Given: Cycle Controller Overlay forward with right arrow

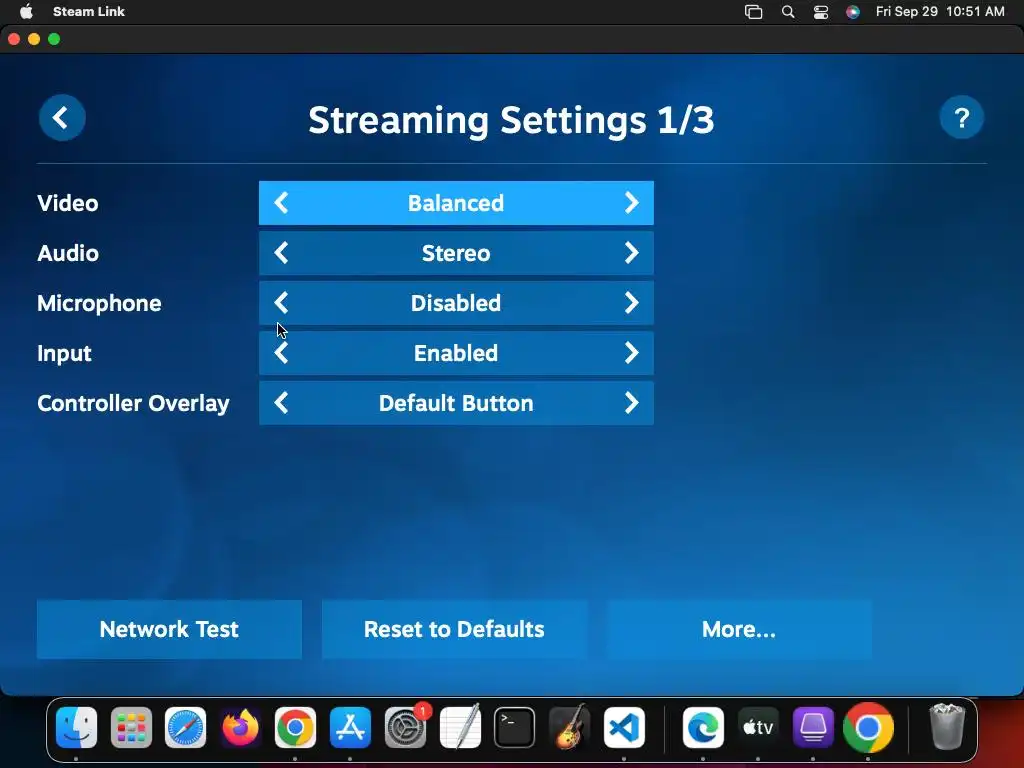Looking at the screenshot, I should point(631,403).
